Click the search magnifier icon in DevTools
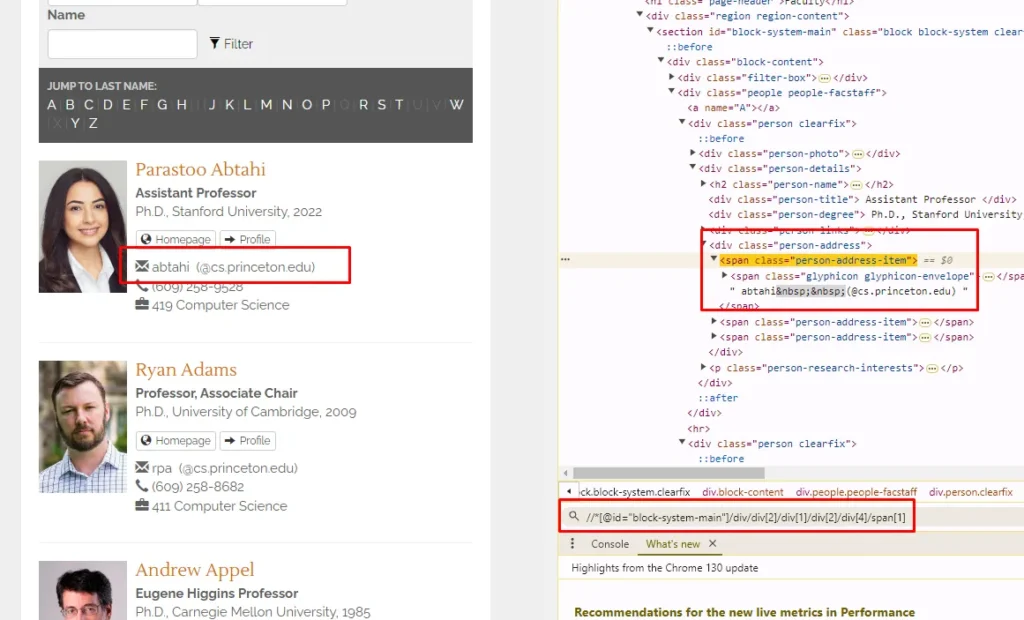This screenshot has width=1024, height=620. [x=574, y=517]
